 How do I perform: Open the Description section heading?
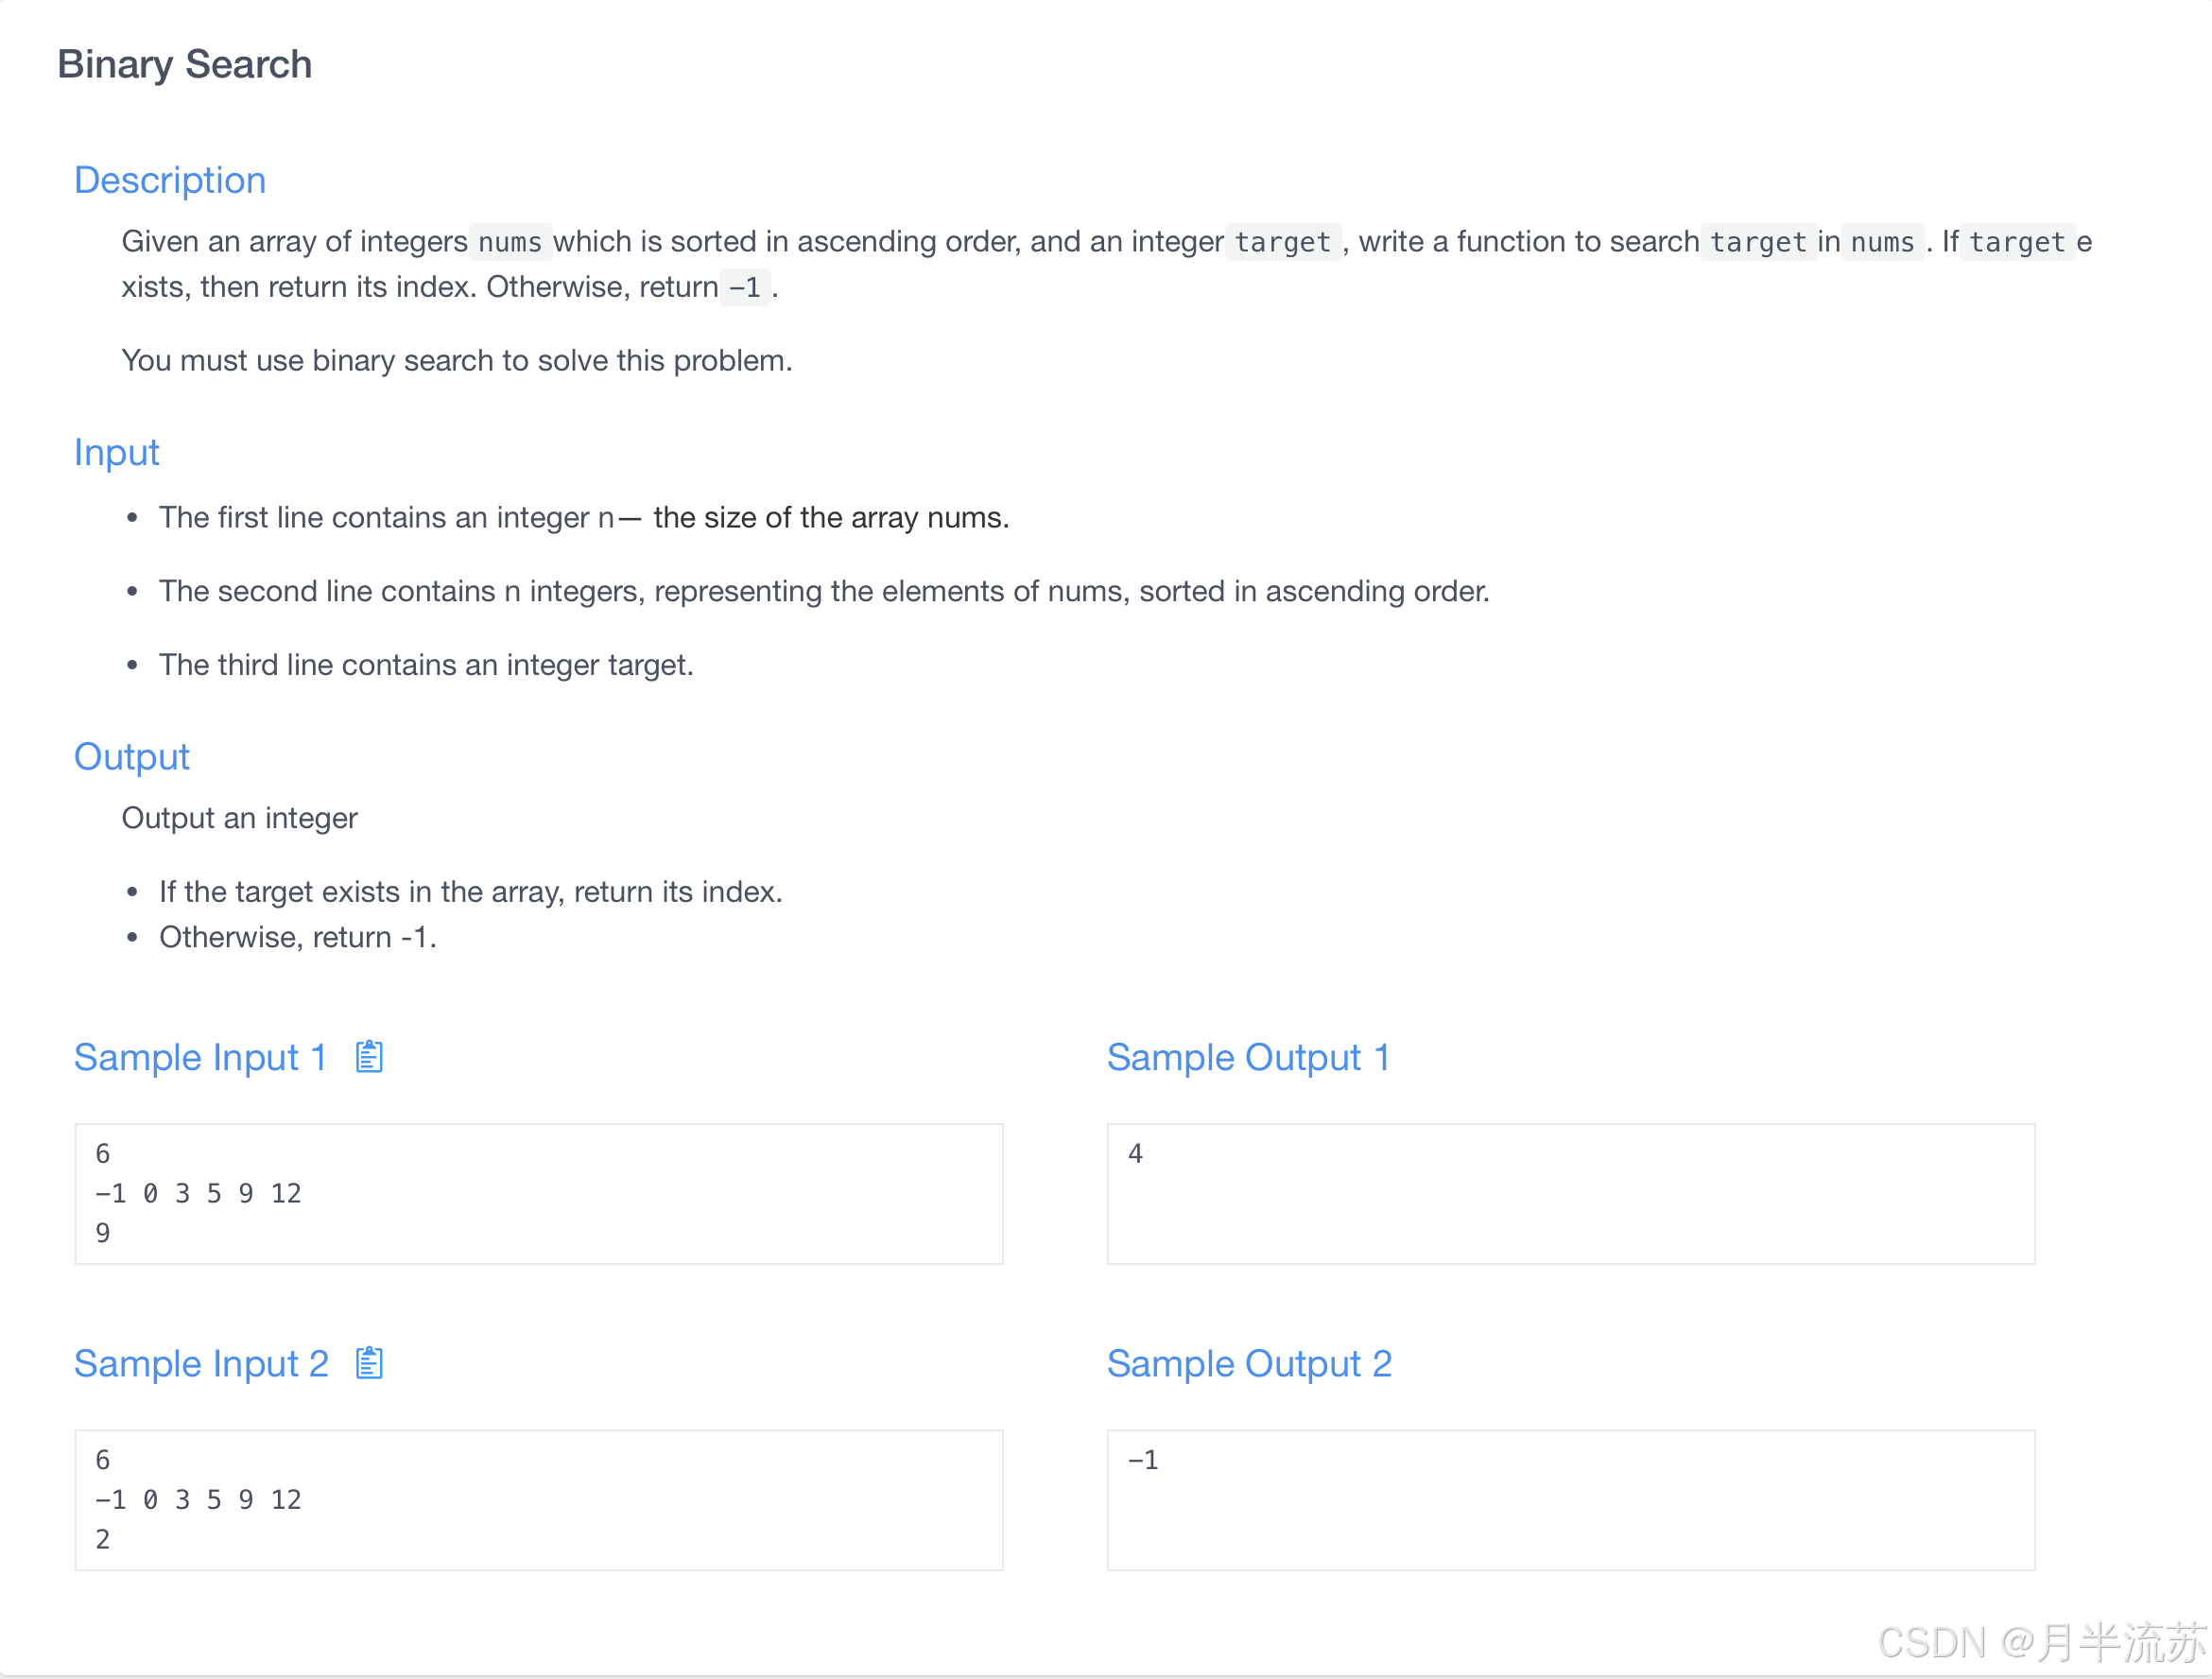coord(169,180)
